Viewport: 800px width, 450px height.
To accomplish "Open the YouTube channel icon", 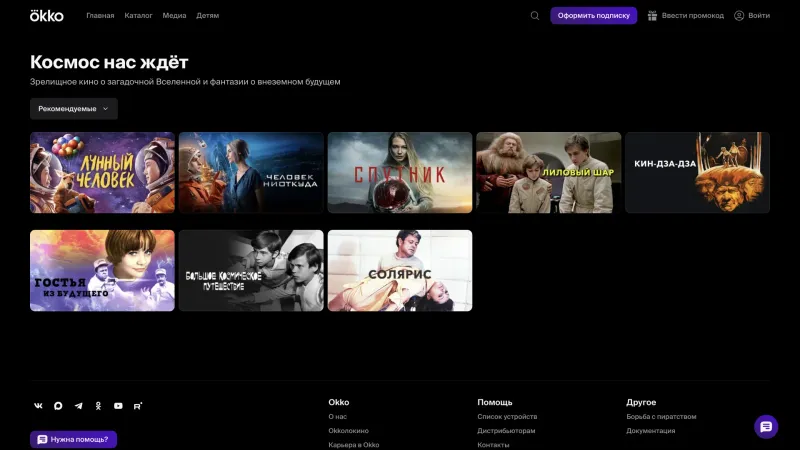I will tap(118, 406).
